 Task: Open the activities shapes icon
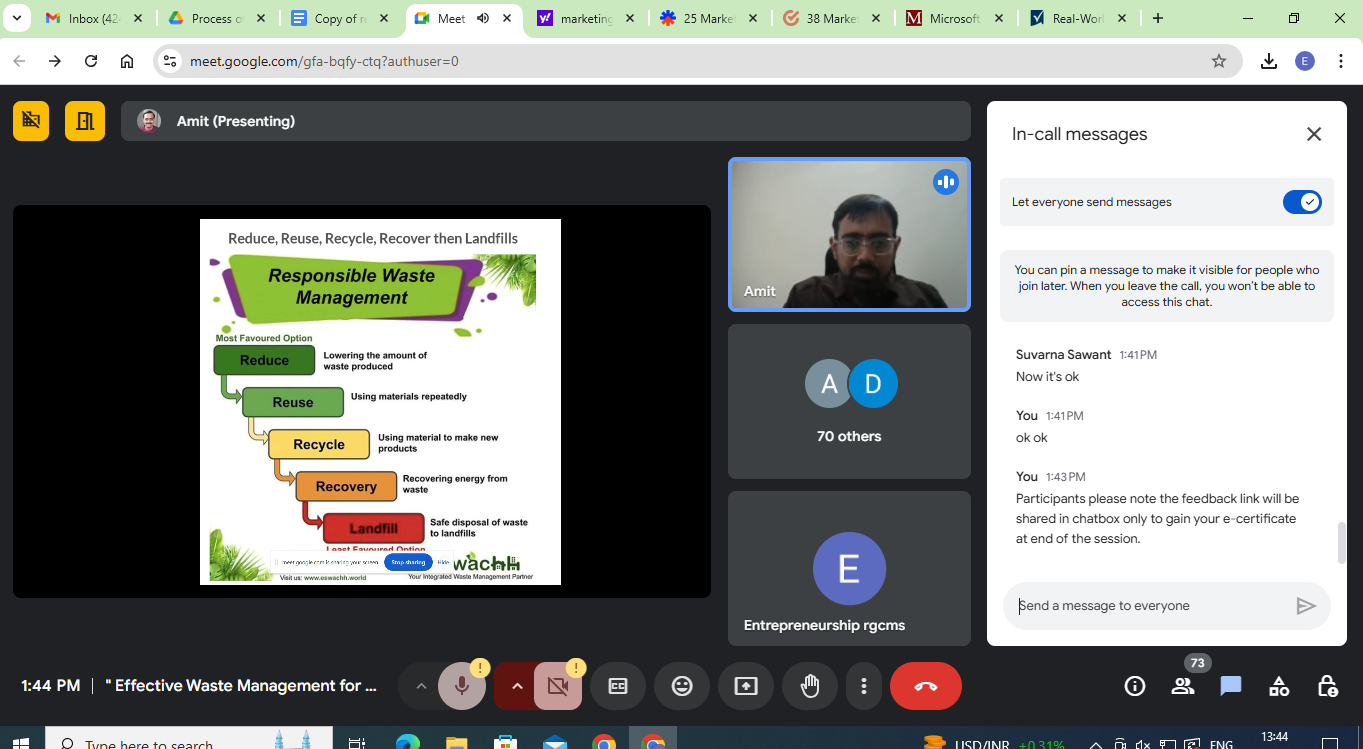(1279, 686)
